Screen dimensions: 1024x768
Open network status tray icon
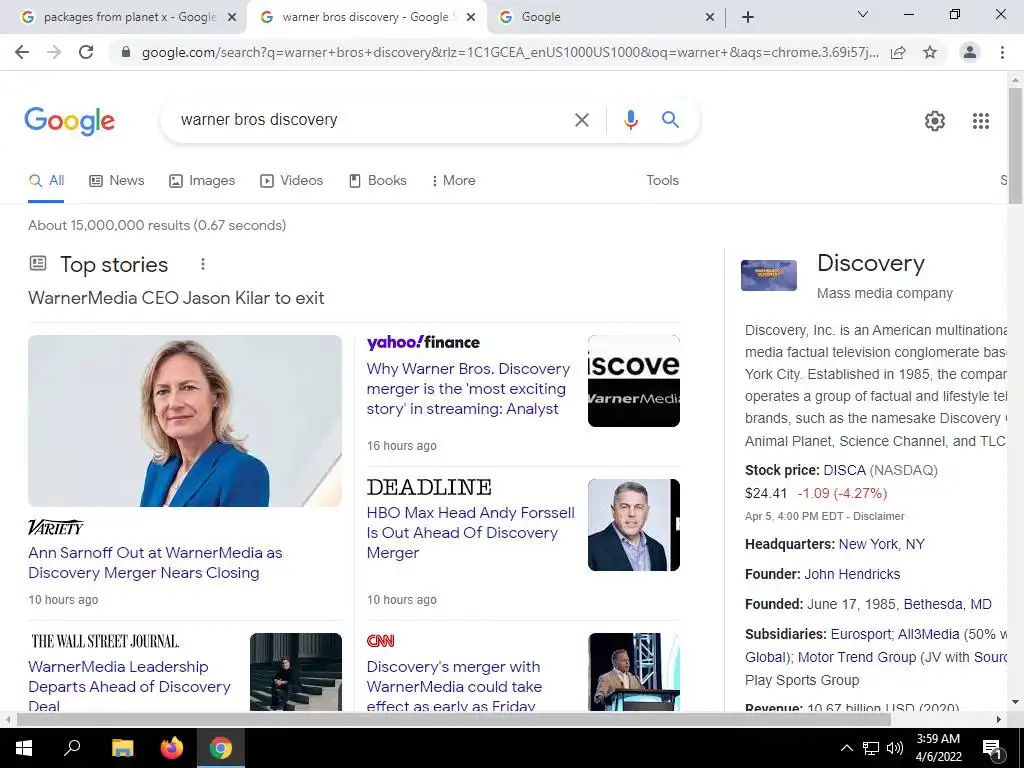click(x=871, y=748)
